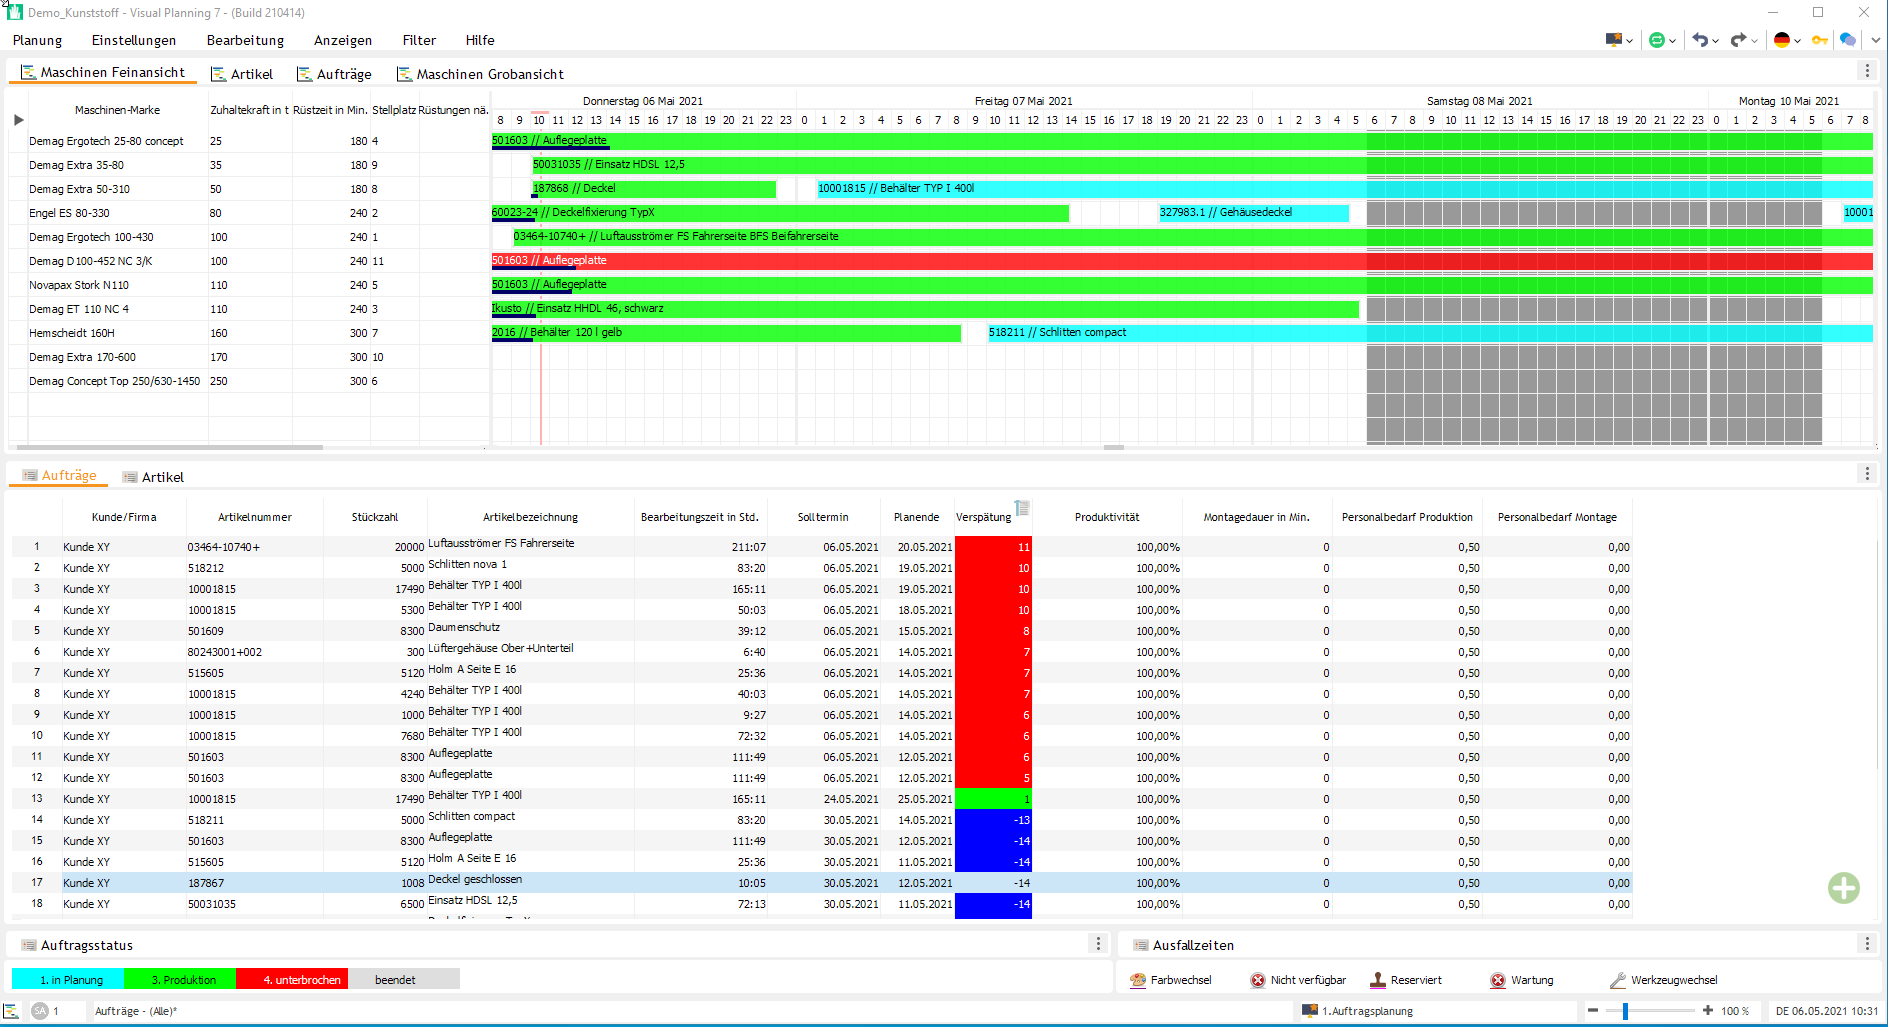This screenshot has height=1027, width=1888.
Task: Click the undo arrow icon
Action: 1699,40
